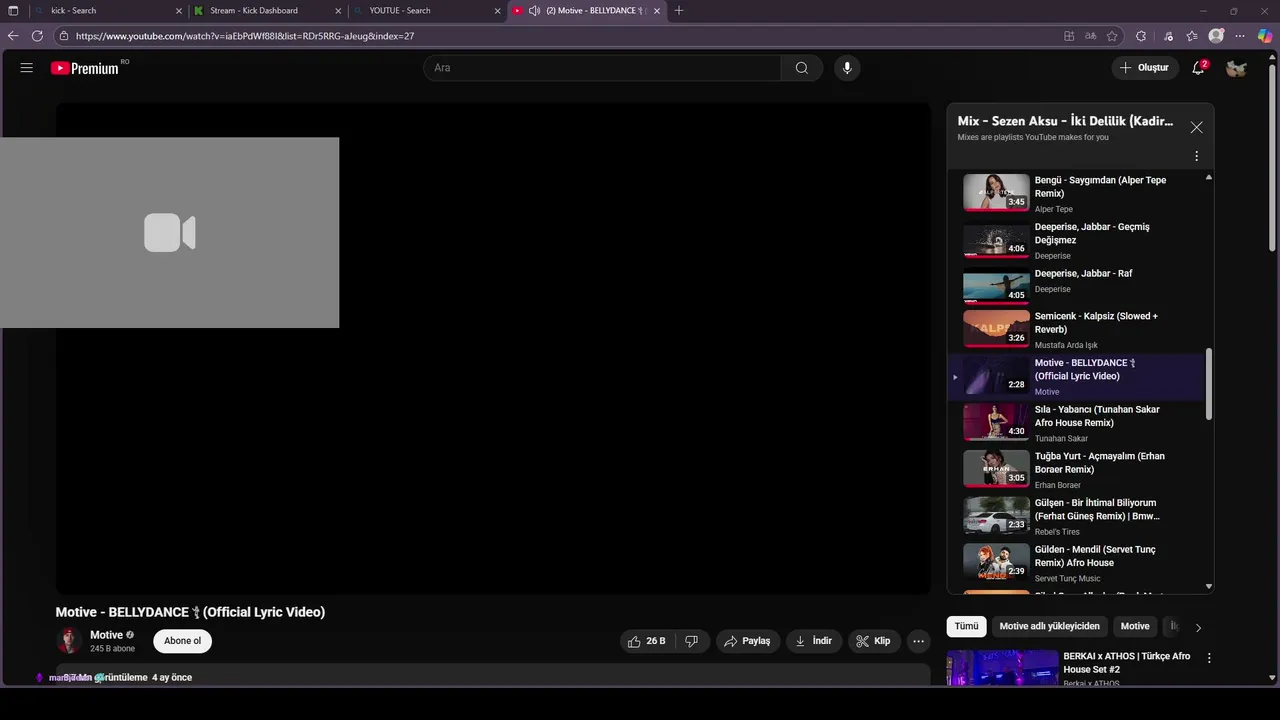Select the Tümü filter chip
1280x720 pixels.
pyautogui.click(x=966, y=626)
